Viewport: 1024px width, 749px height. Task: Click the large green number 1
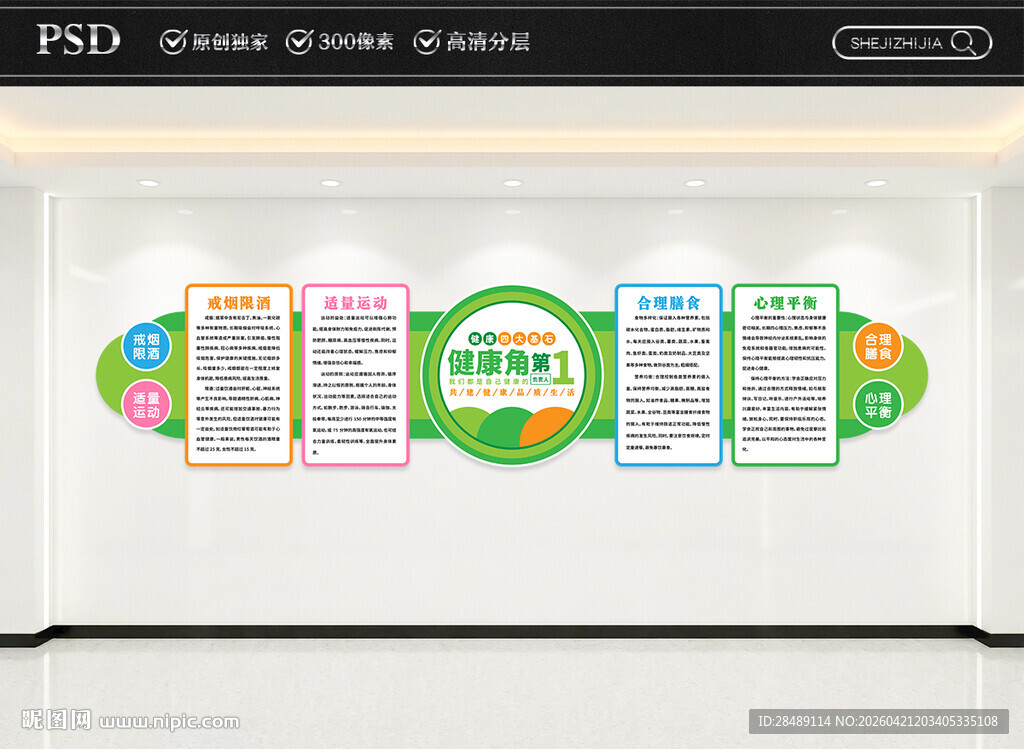click(x=563, y=367)
